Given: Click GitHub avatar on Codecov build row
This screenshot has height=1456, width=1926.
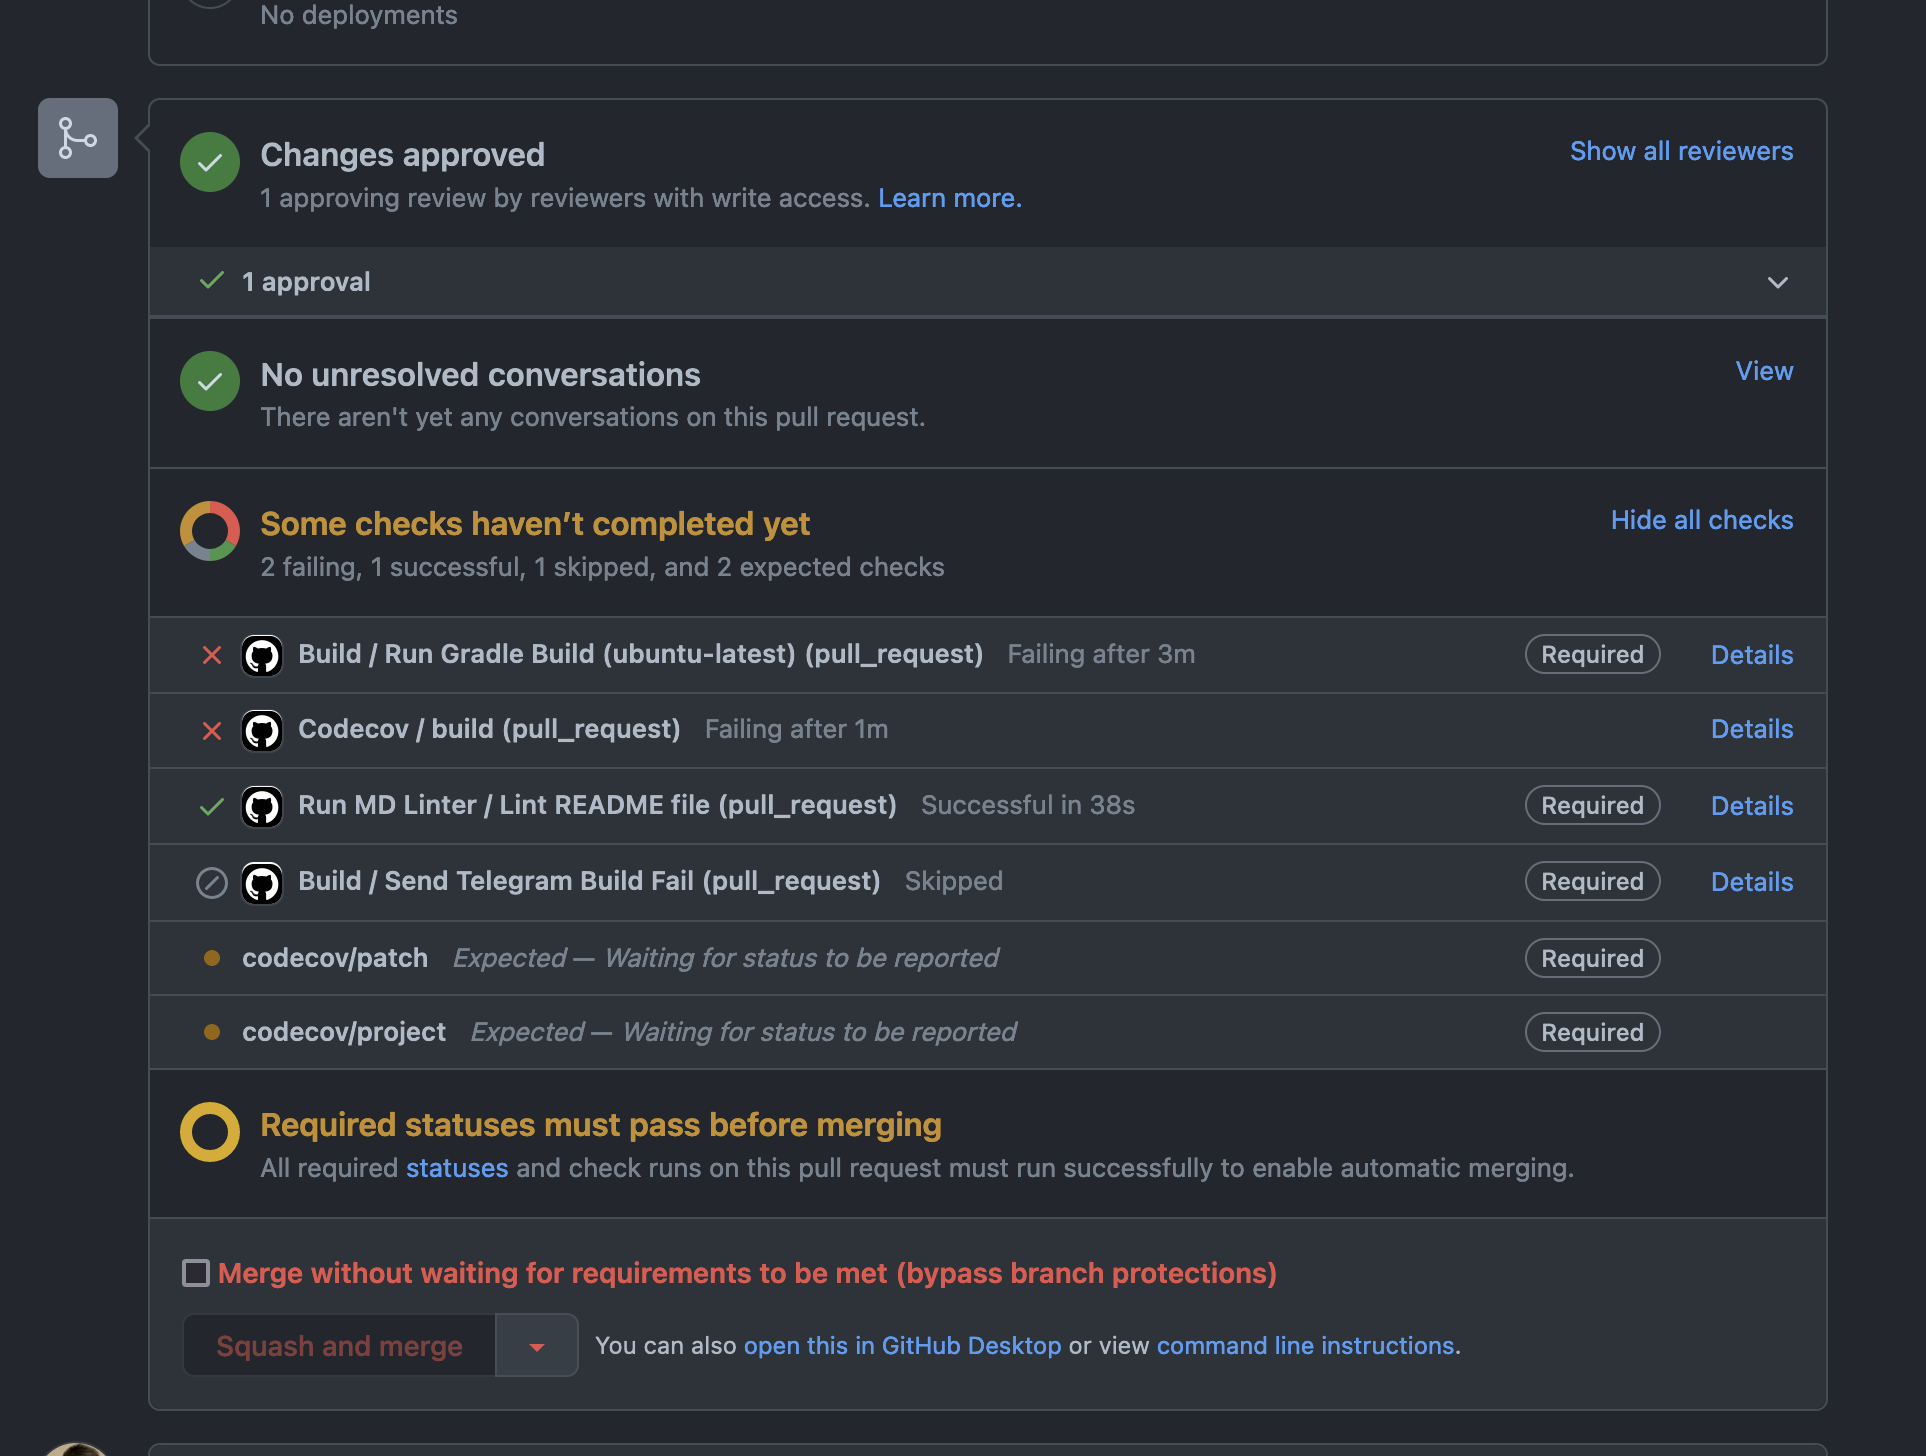Looking at the screenshot, I should pyautogui.click(x=262, y=731).
